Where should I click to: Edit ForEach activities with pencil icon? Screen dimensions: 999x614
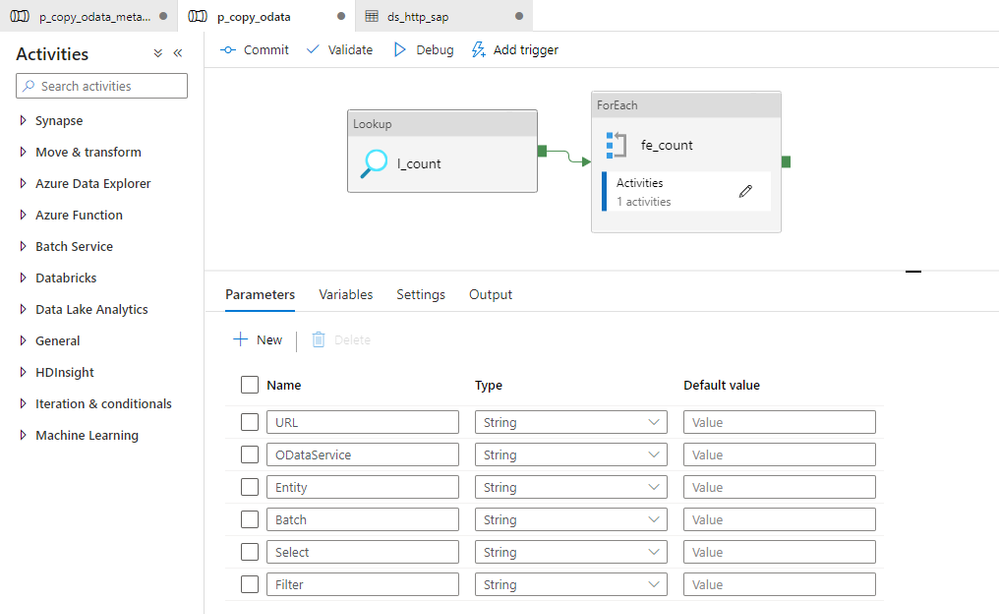tap(745, 192)
